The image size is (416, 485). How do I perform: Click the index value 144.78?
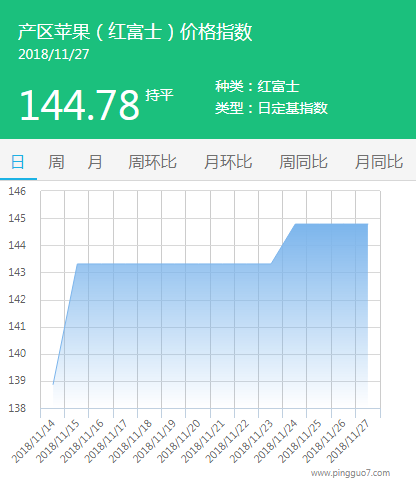79,105
